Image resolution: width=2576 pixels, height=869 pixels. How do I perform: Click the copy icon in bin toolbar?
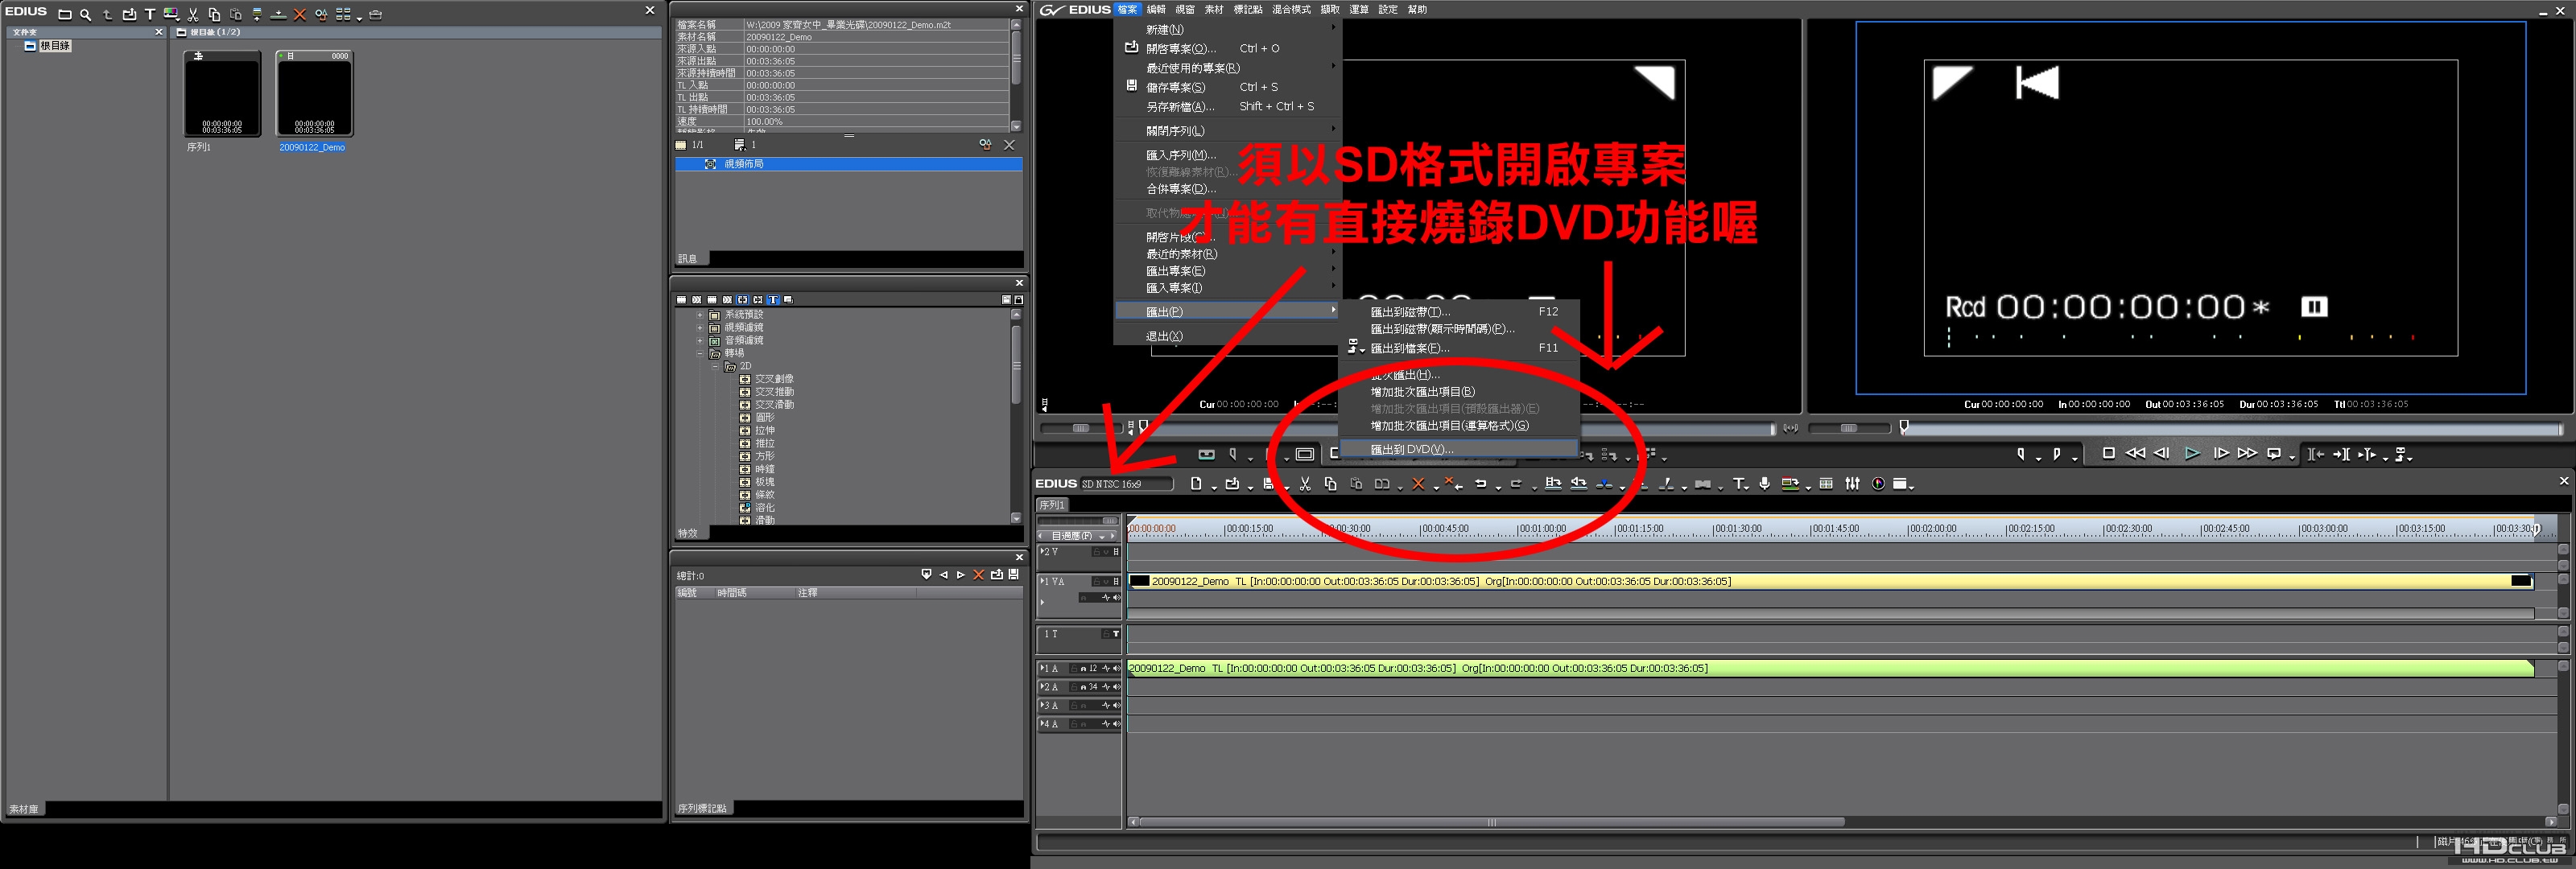(214, 14)
